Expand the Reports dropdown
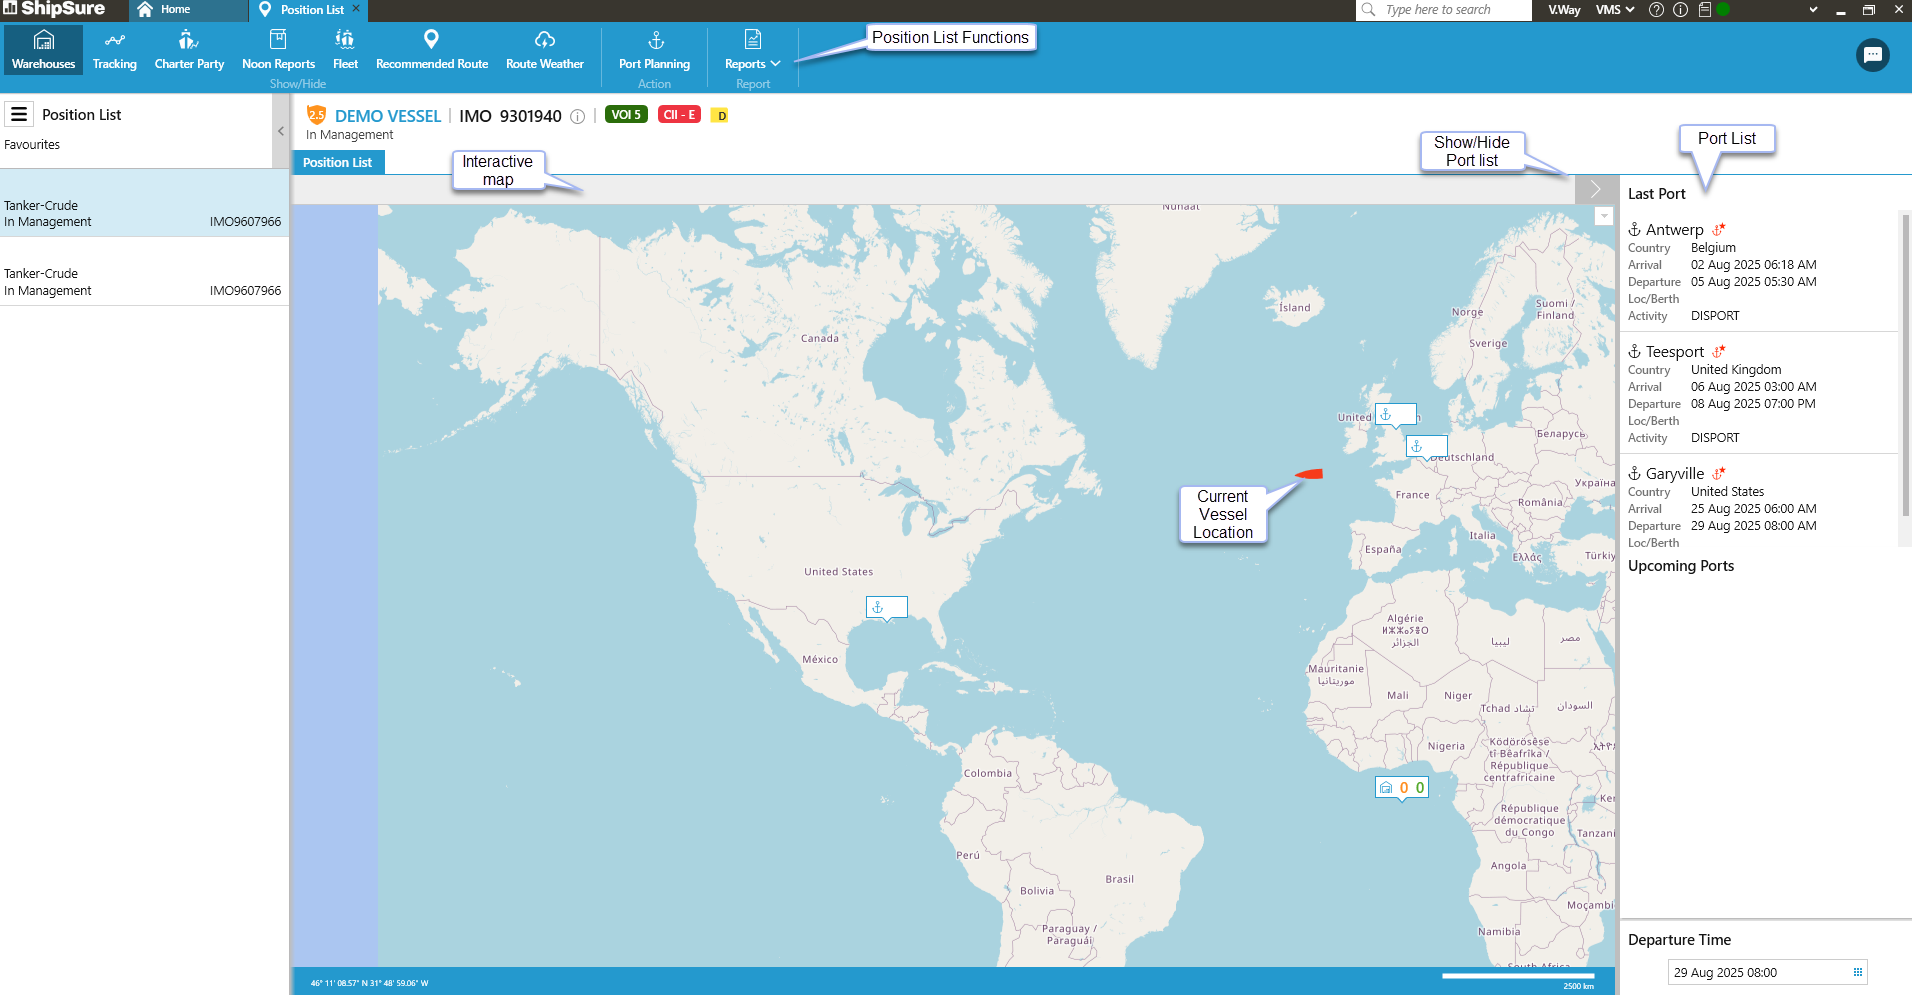This screenshot has width=1912, height=995. (752, 63)
